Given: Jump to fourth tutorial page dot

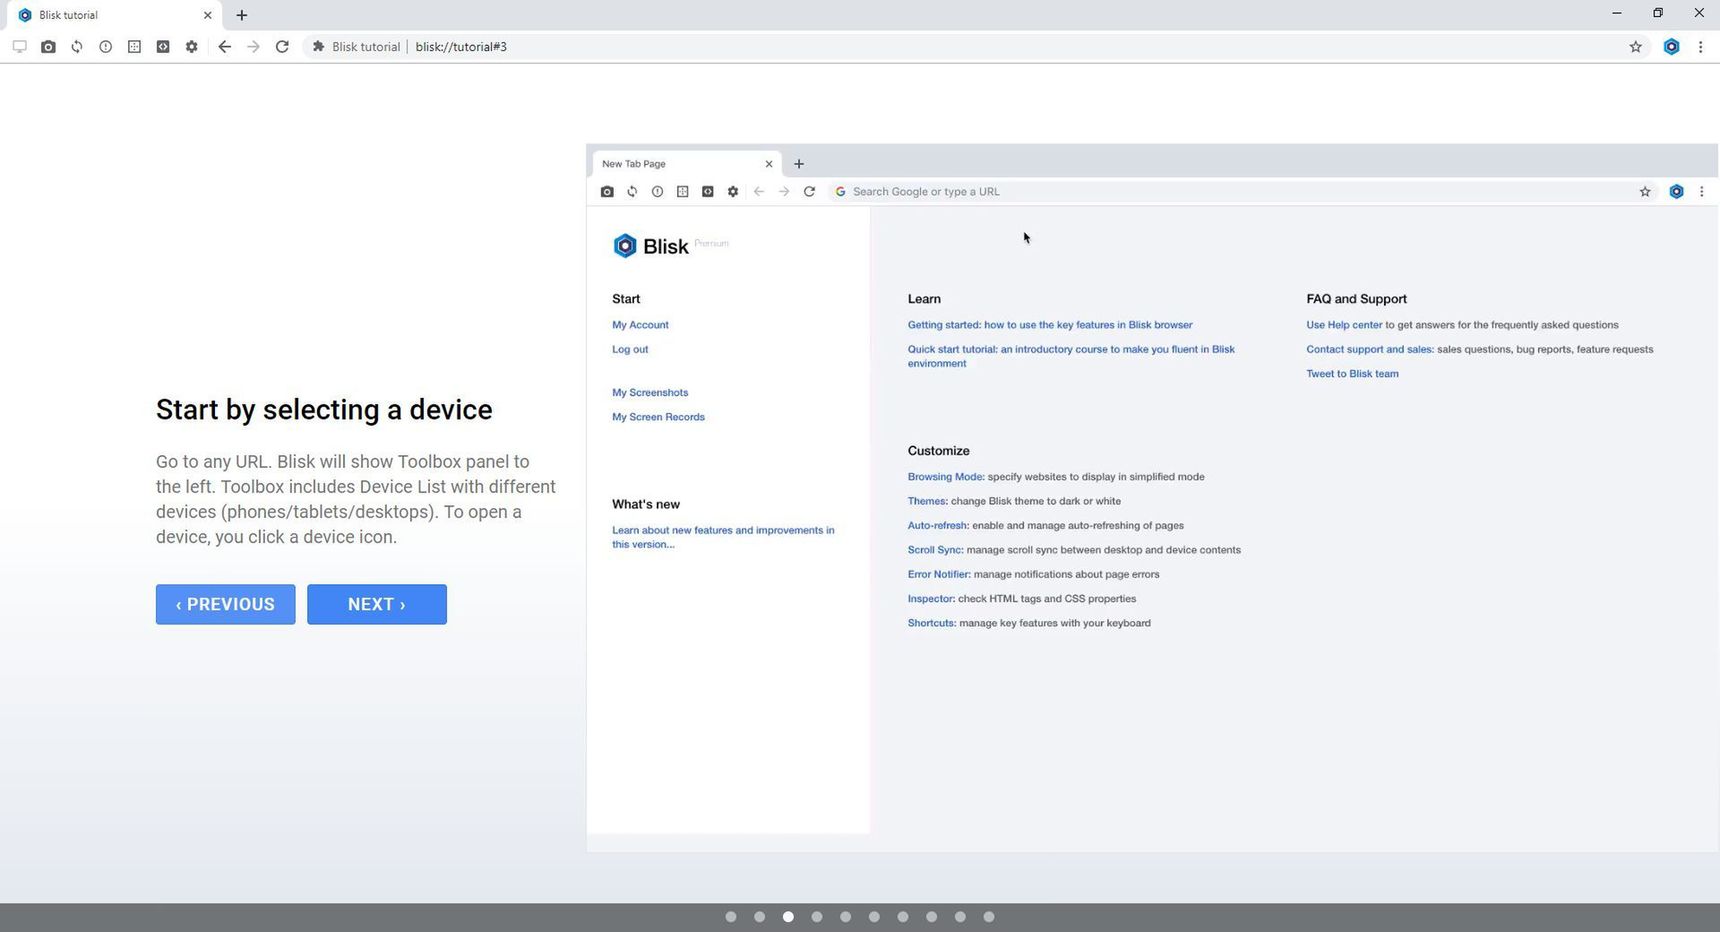Looking at the screenshot, I should click(x=817, y=917).
